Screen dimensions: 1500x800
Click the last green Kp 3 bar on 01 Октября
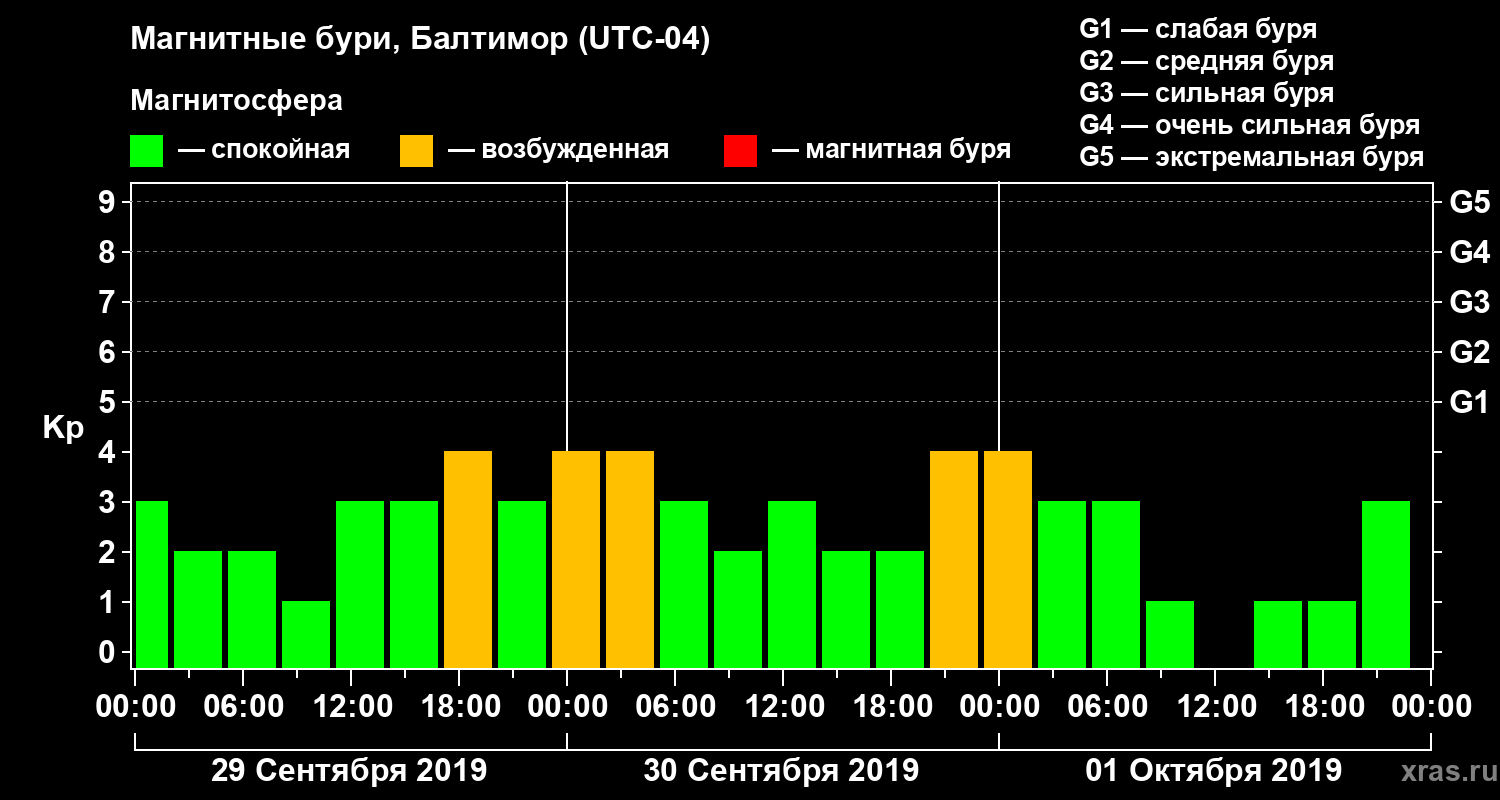click(1386, 584)
